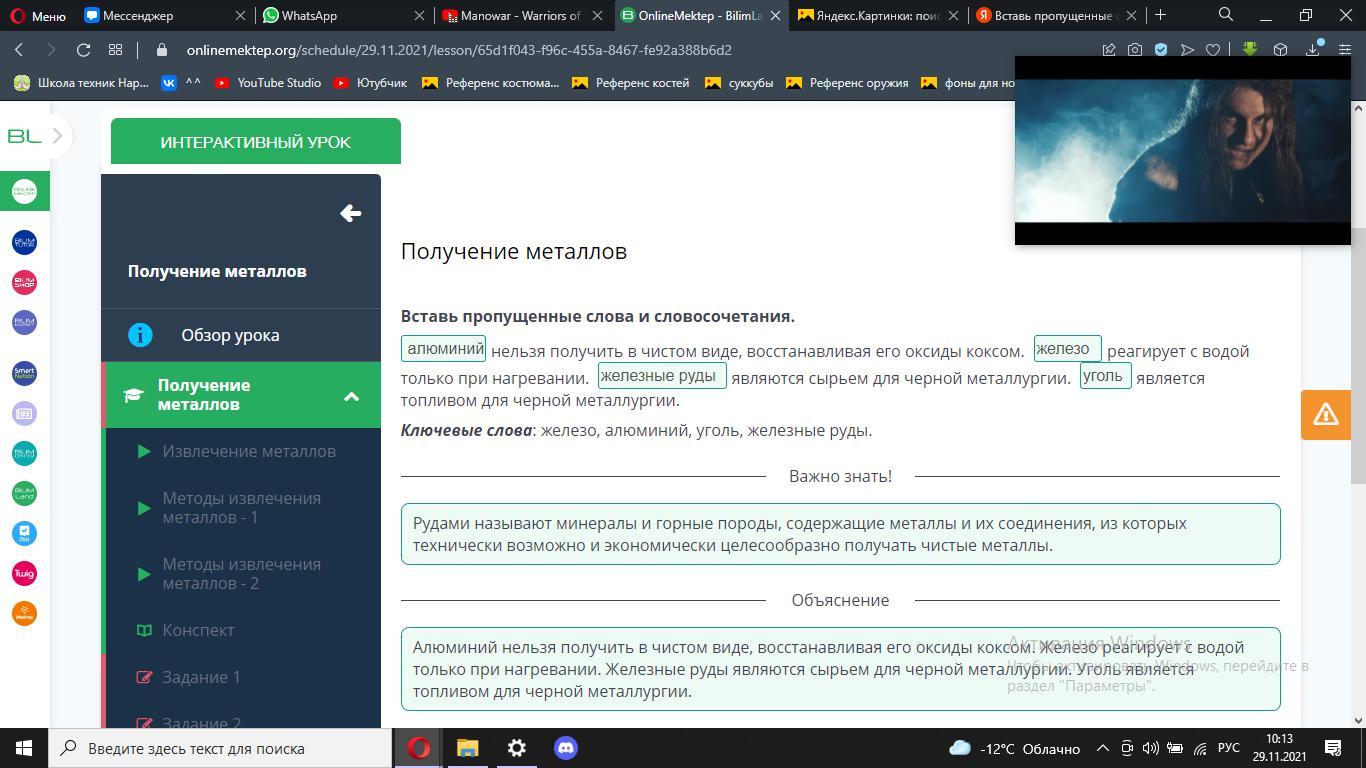The width and height of the screenshot is (1366, 768).
Task: Open a new browser tab
Action: tap(1160, 15)
